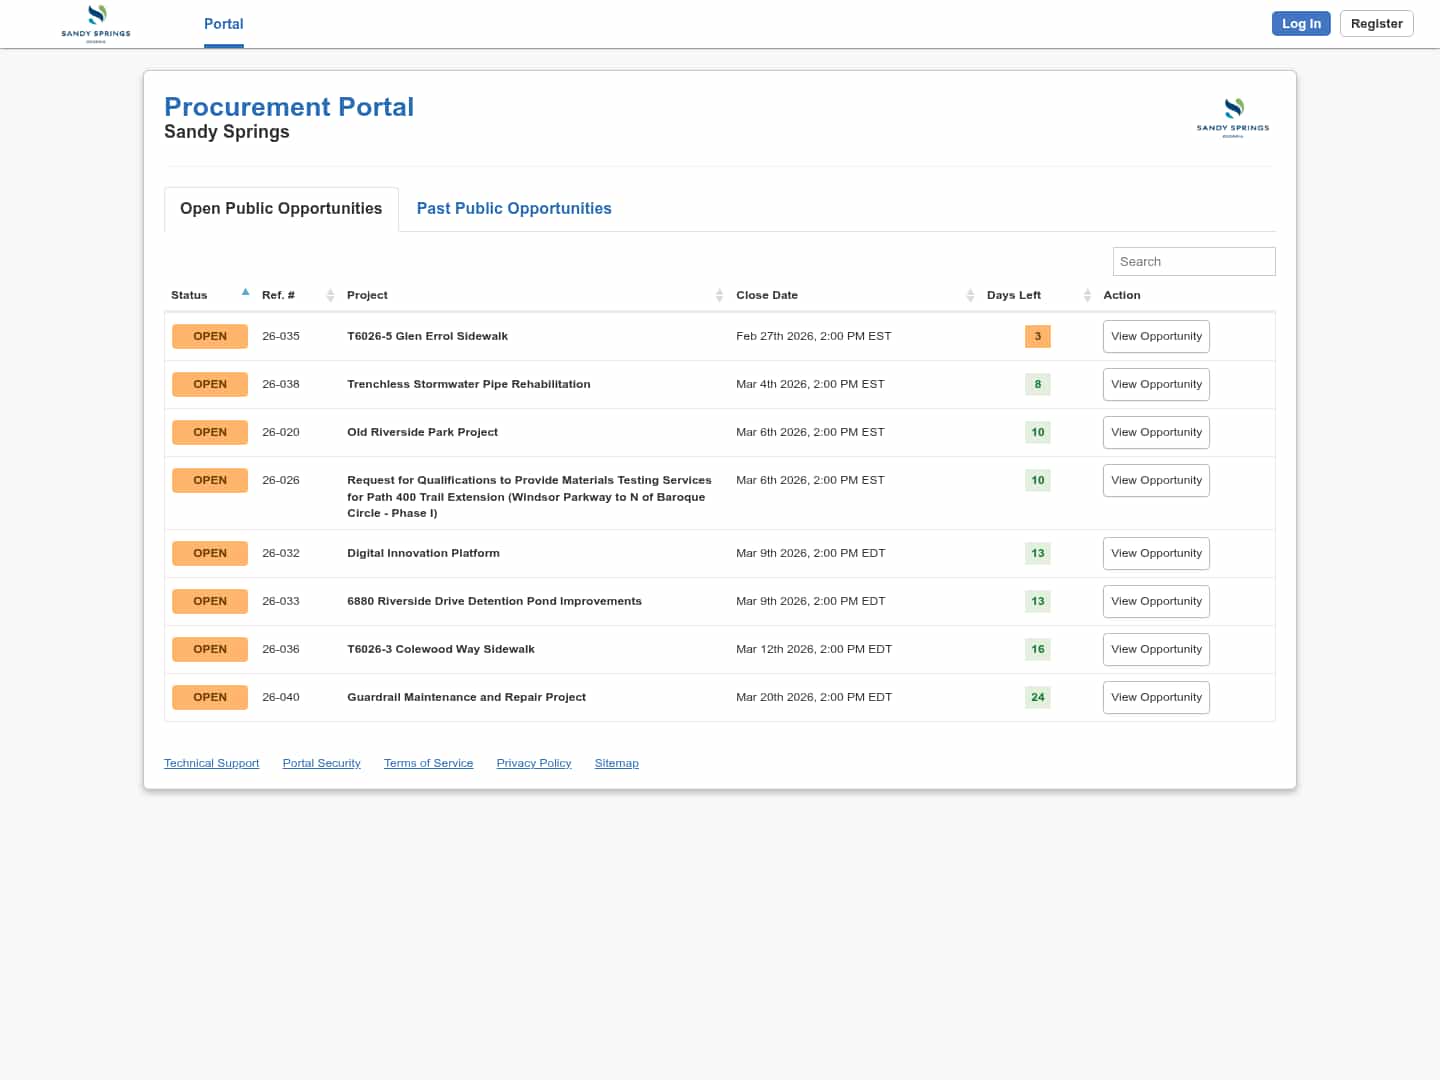Sort by Project column arrows

tap(719, 295)
